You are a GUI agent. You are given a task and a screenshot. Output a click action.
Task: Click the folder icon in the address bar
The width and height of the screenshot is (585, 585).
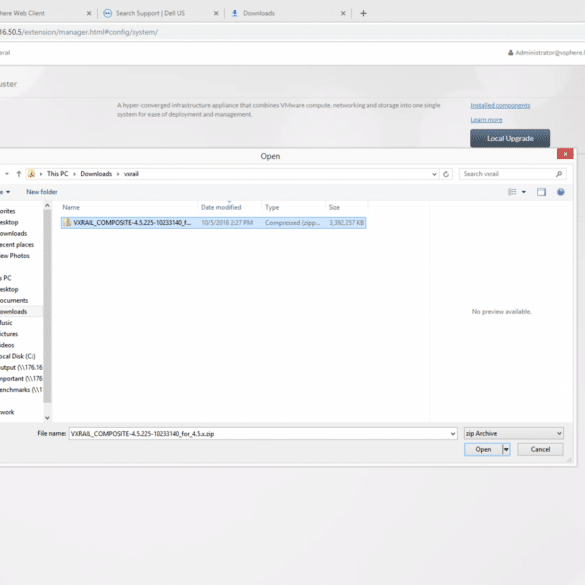pyautogui.click(x=31, y=174)
